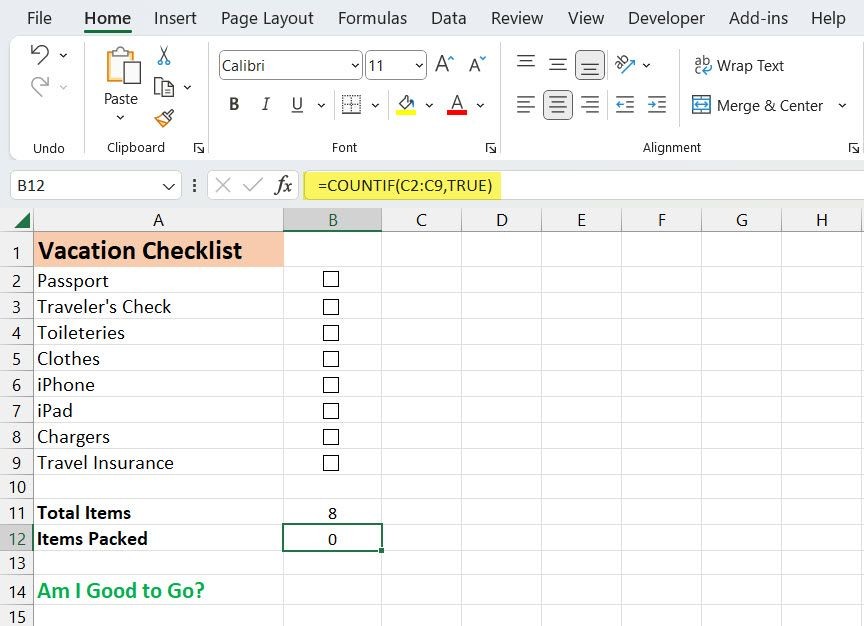The height and width of the screenshot is (626, 864).
Task: Switch to the Data tab
Action: point(449,18)
